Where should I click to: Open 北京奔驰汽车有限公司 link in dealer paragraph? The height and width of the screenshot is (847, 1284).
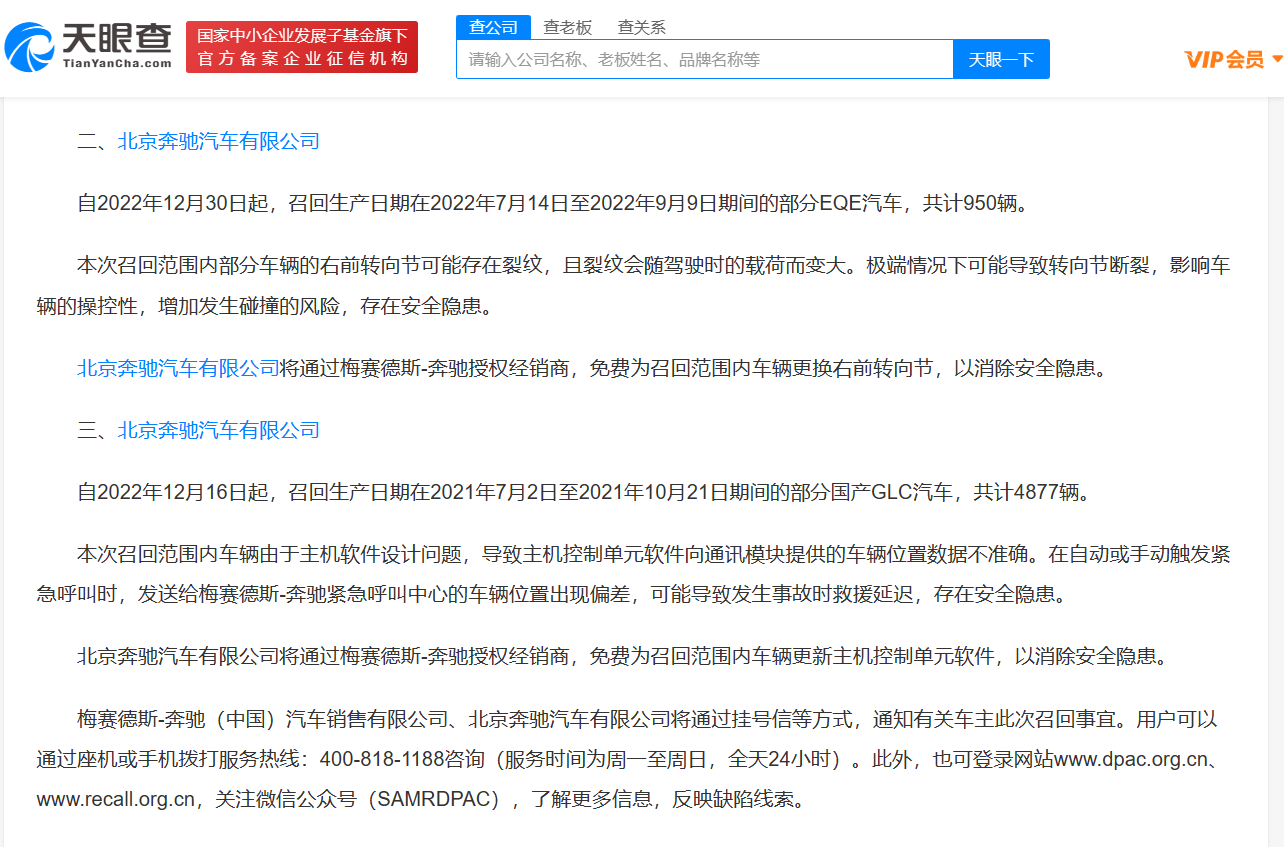179,368
